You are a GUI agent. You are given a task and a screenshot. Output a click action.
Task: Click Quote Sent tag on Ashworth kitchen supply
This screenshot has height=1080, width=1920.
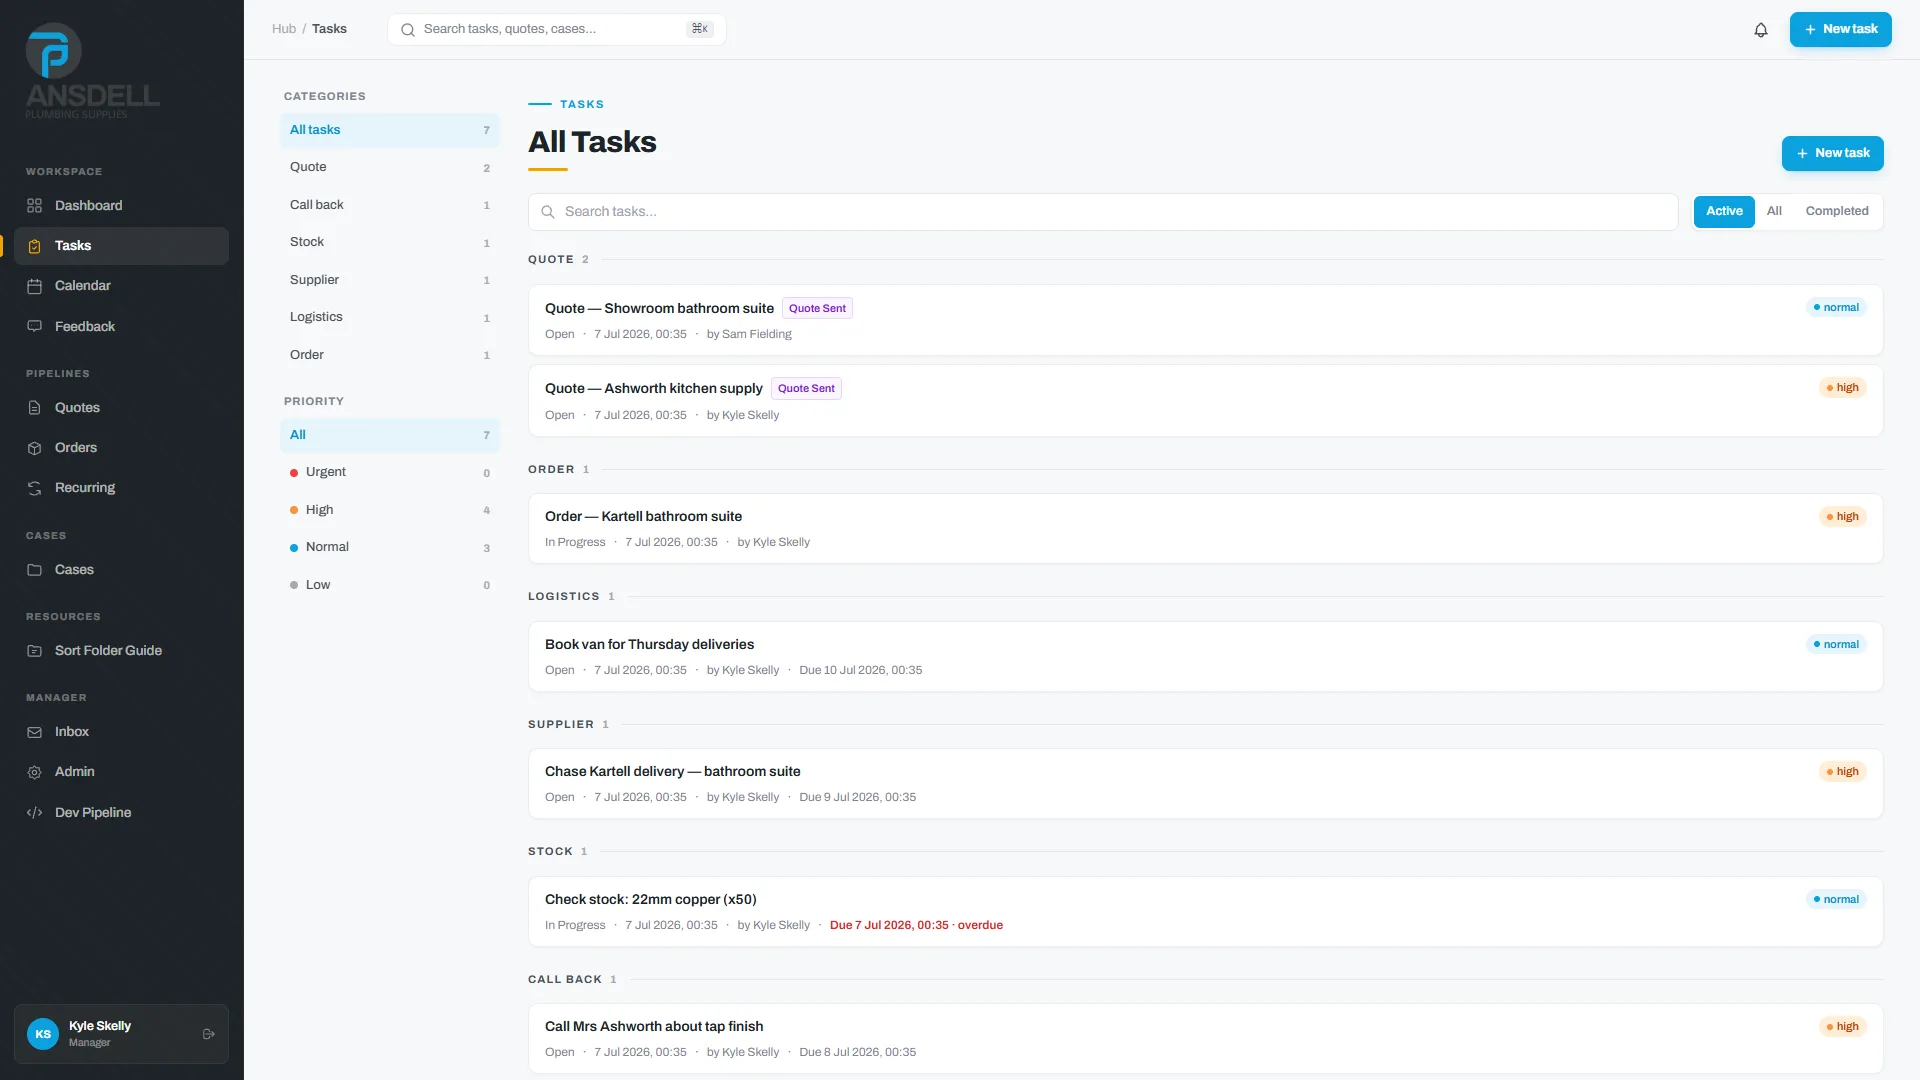coord(806,388)
